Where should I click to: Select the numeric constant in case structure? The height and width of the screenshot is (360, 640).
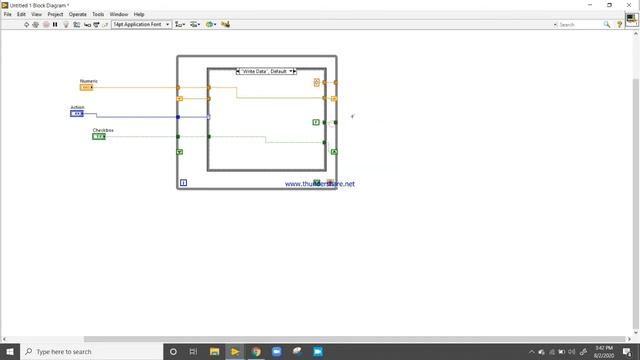click(316, 82)
